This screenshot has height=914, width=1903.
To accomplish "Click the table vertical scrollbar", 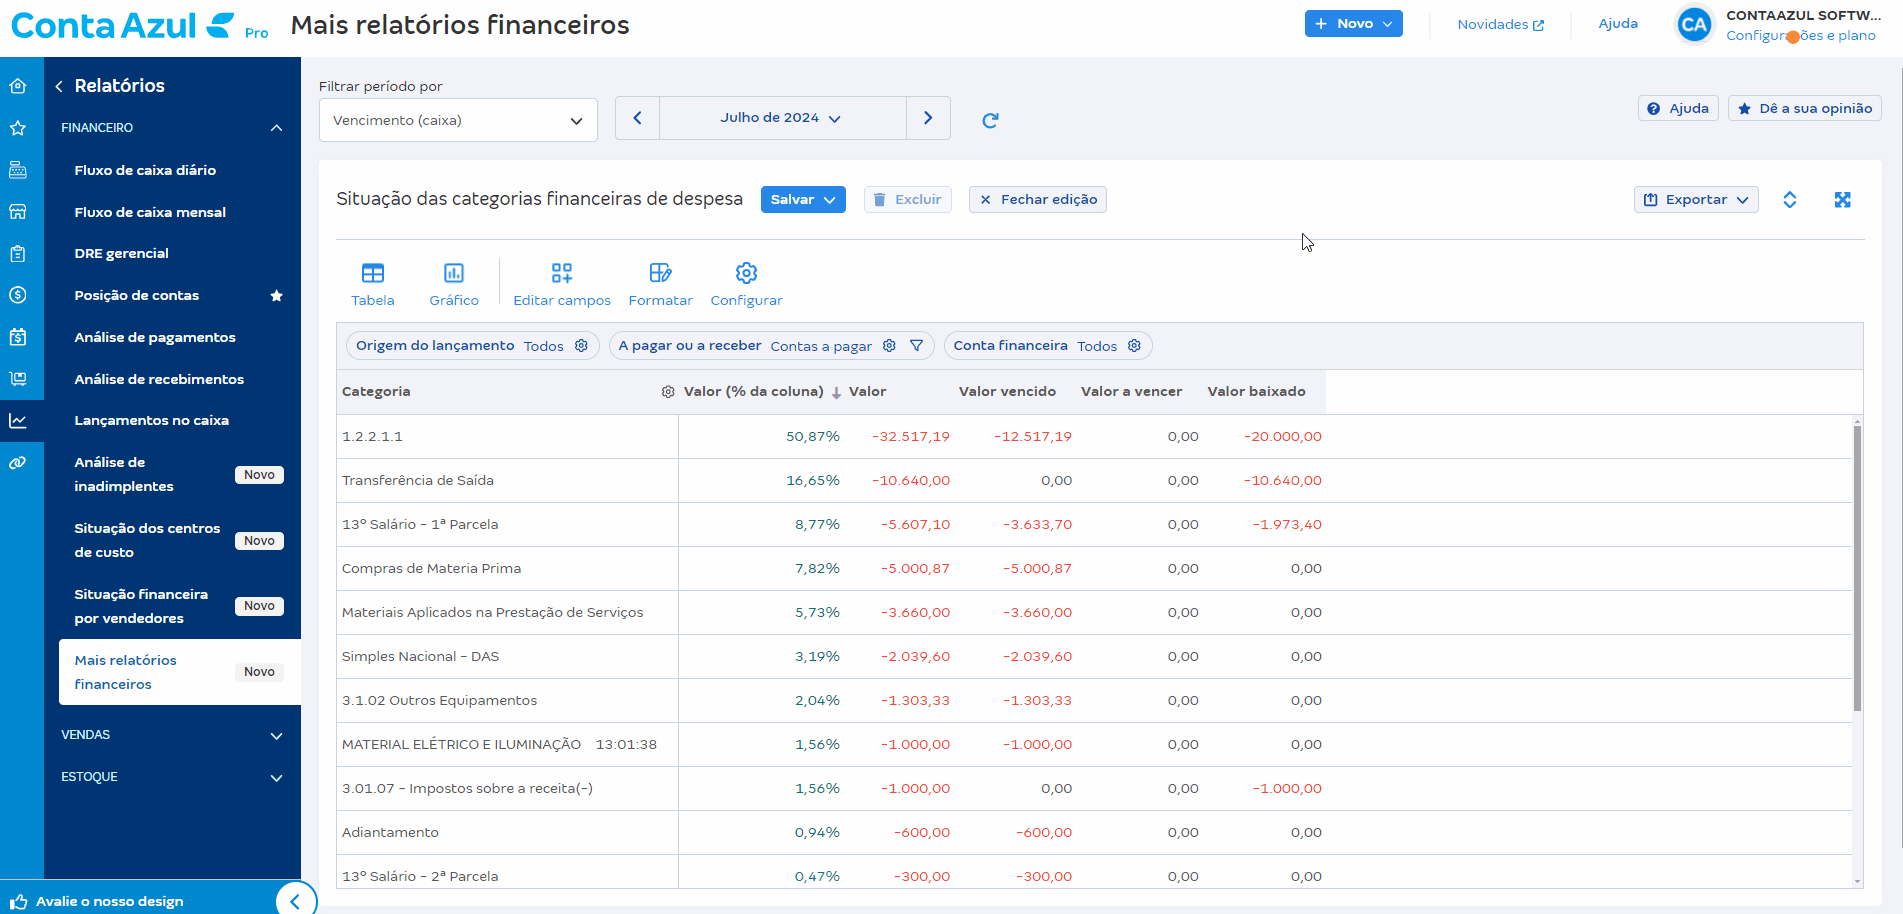I will point(1858,568).
